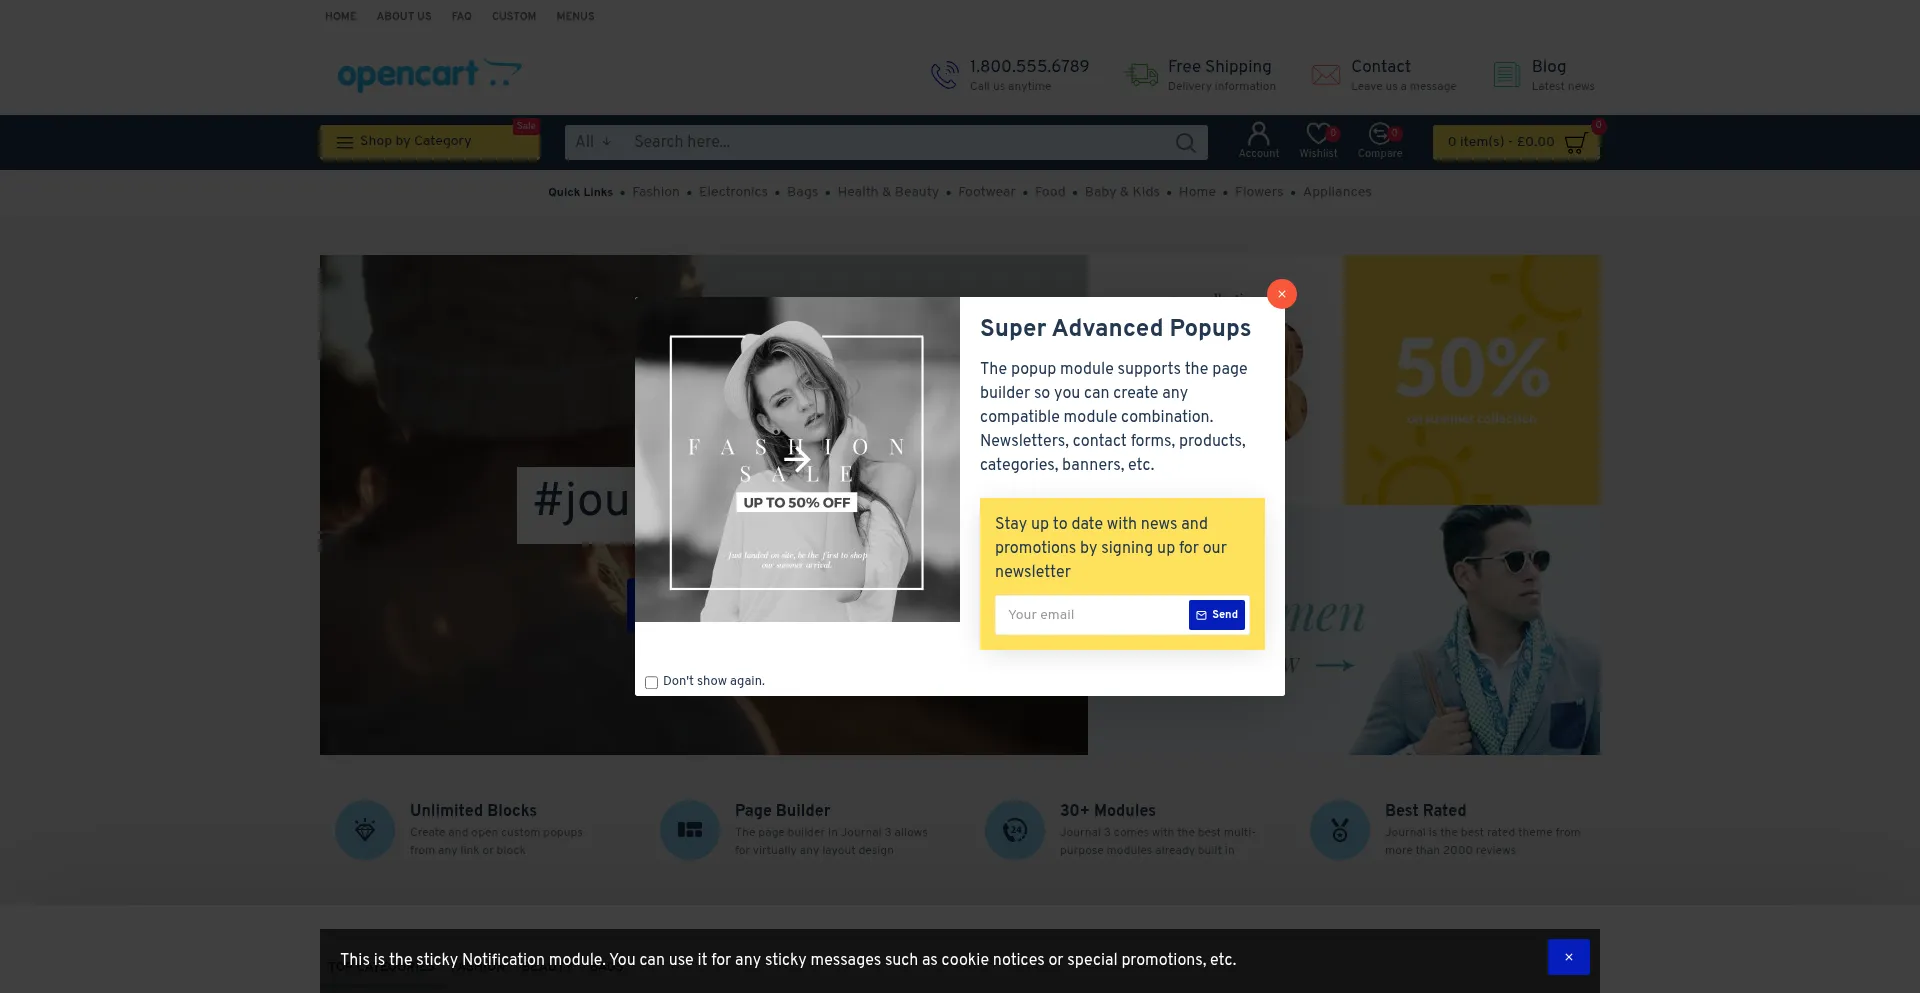1920x993 pixels.
Task: Select Health & Beauty quick link
Action: [888, 192]
